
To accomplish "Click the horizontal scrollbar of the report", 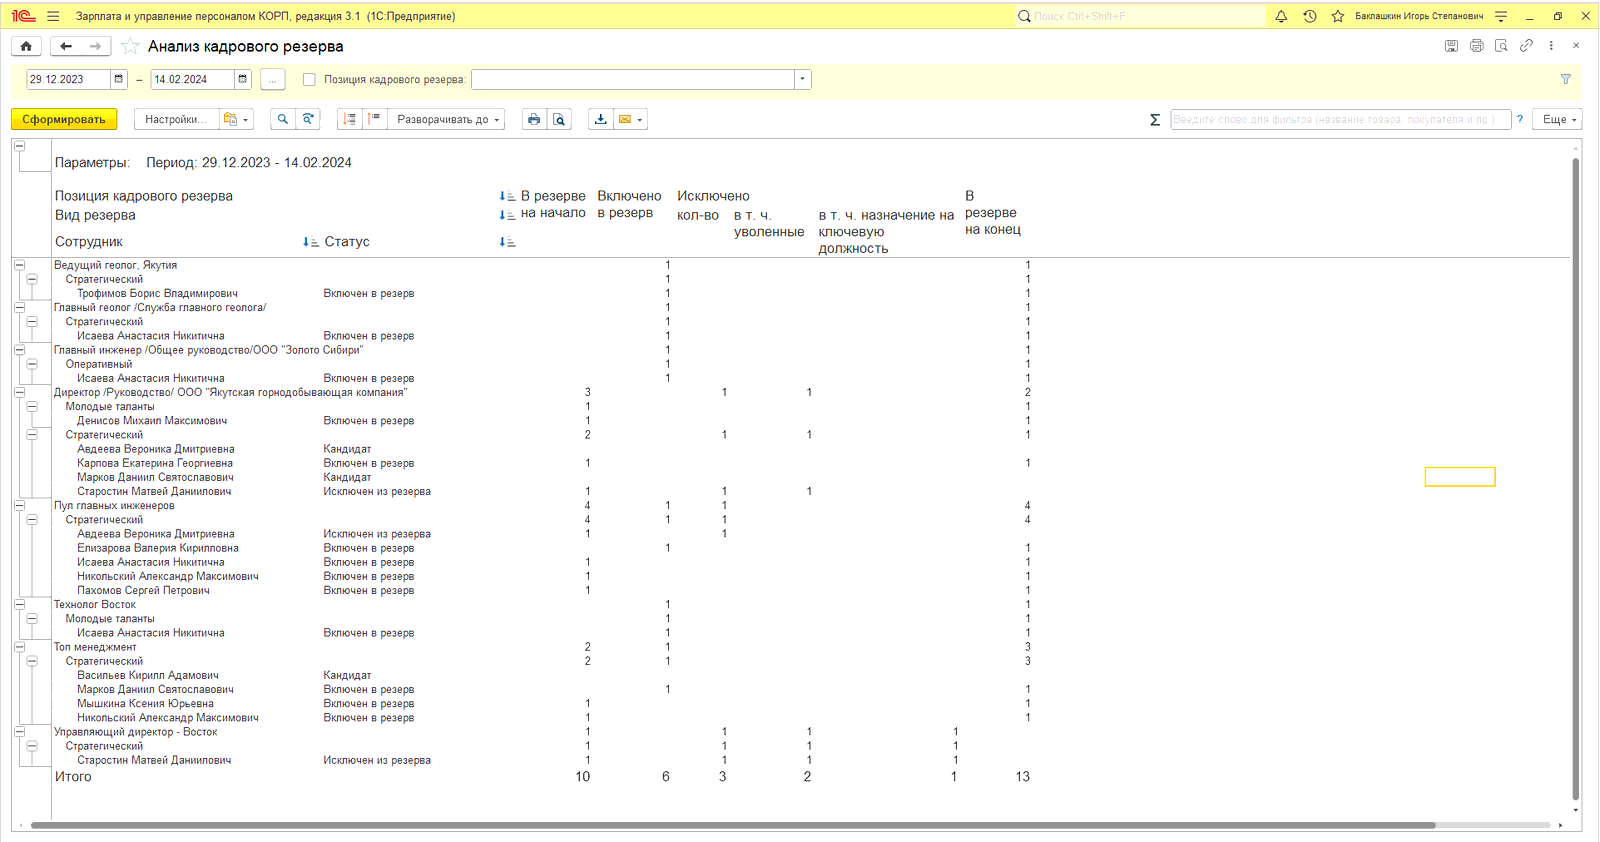I will tap(733, 826).
